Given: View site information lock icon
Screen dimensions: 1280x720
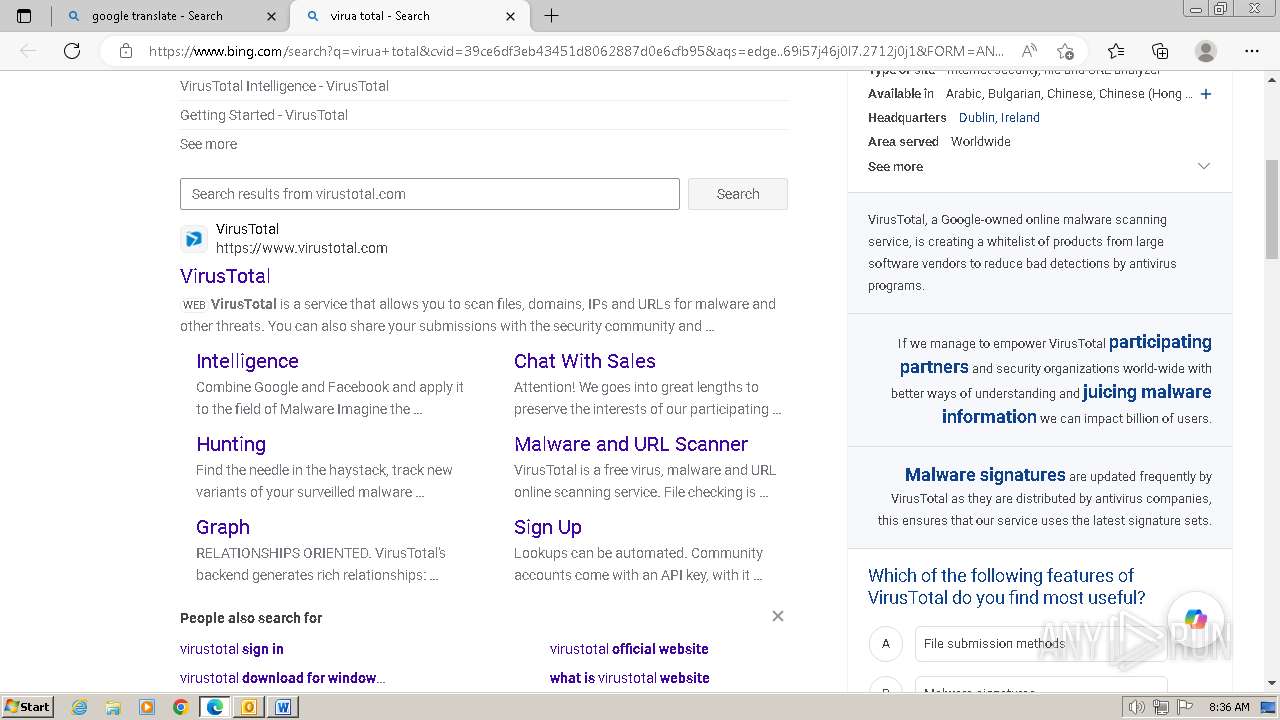Looking at the screenshot, I should [126, 51].
